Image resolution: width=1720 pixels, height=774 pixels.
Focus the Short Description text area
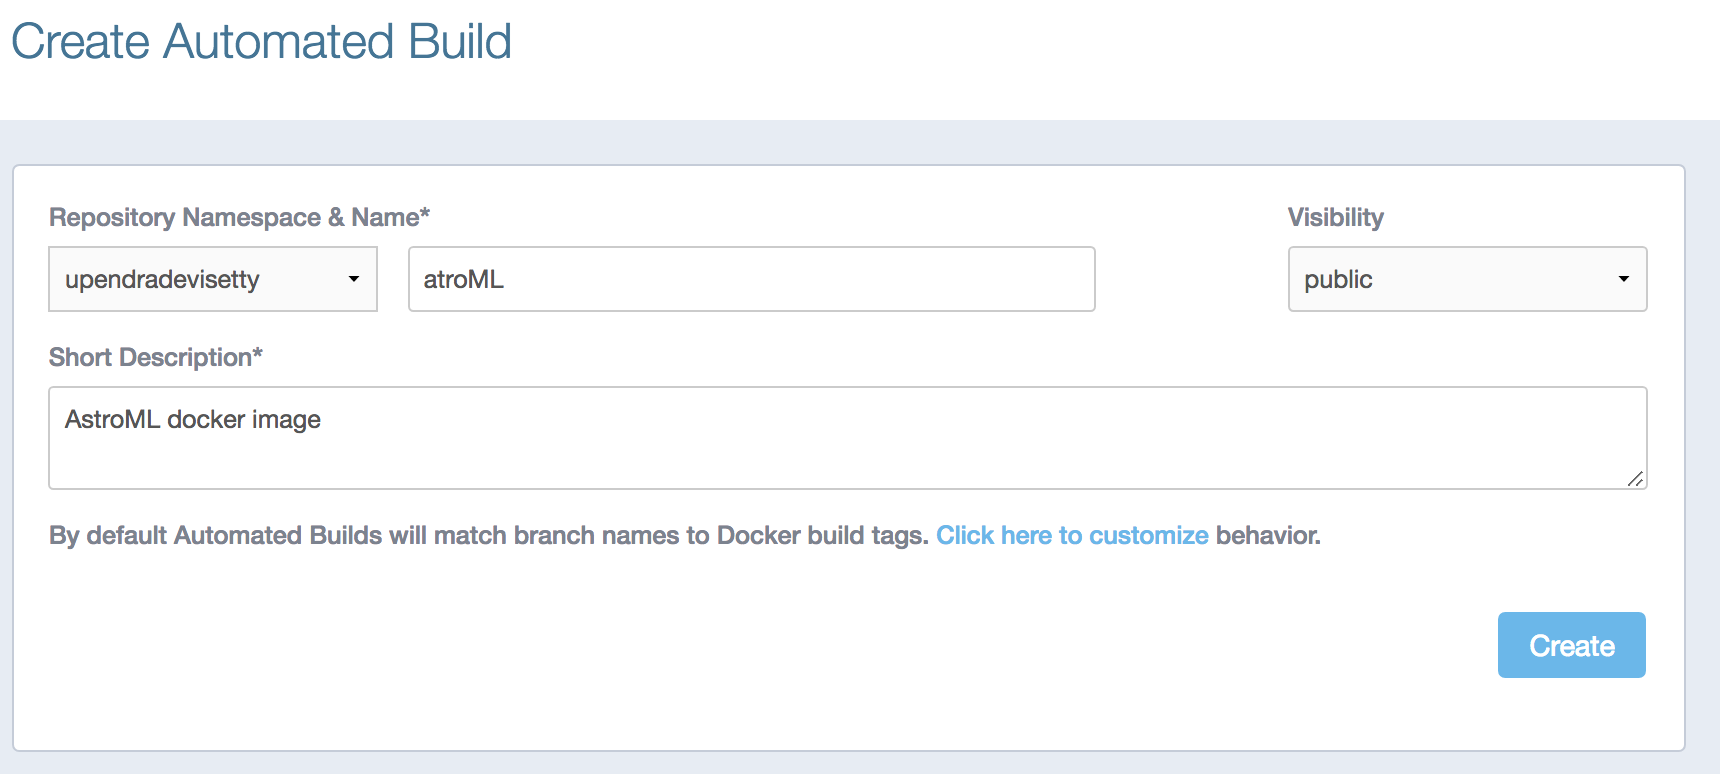click(x=848, y=438)
